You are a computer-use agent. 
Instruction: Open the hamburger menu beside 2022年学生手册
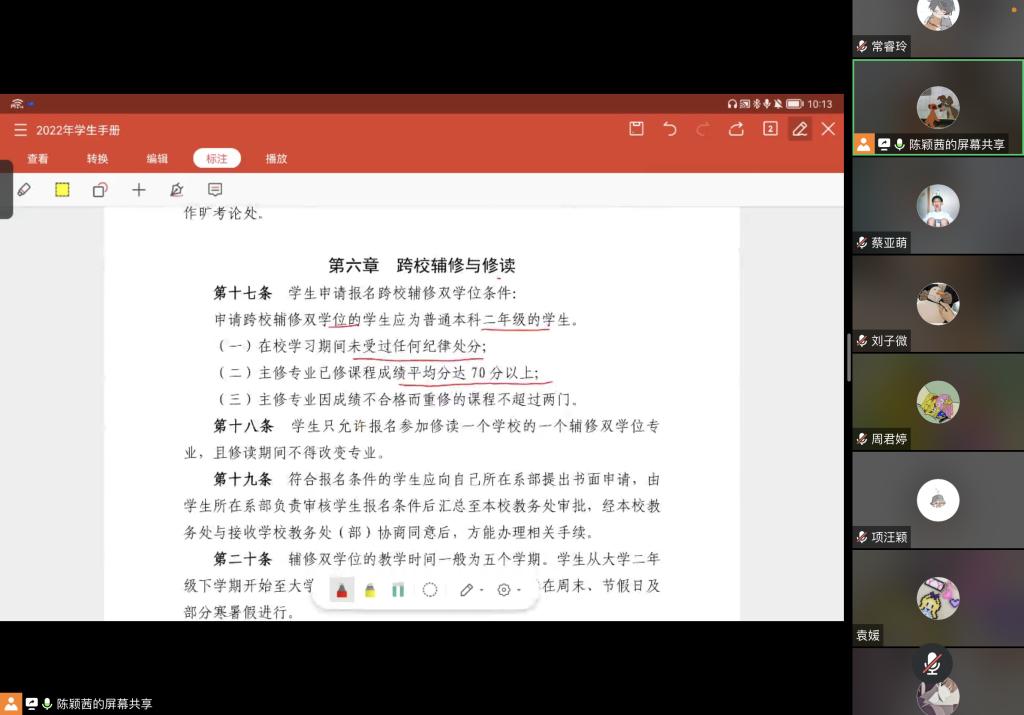[21, 130]
